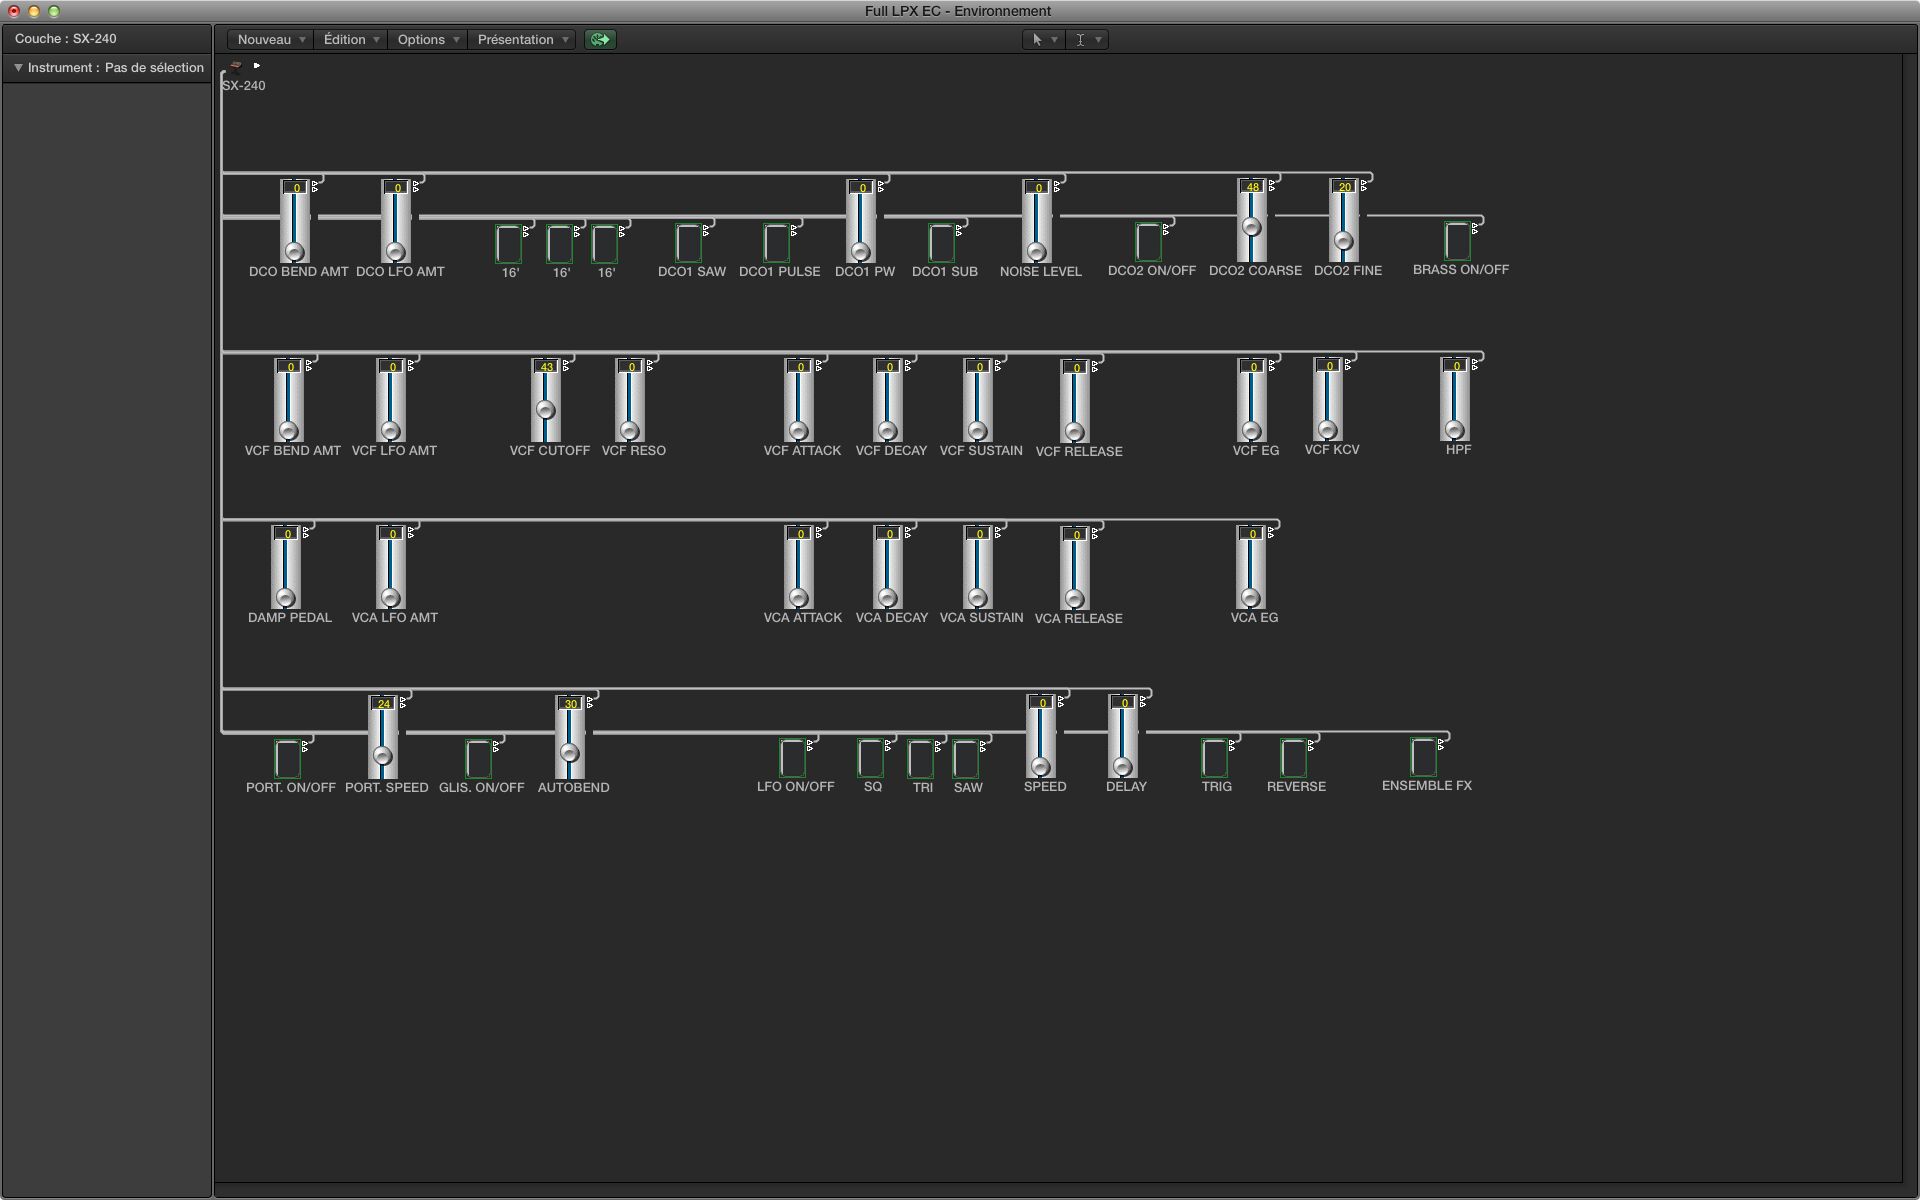Click the green MIDI Thru link icon

tap(600, 39)
